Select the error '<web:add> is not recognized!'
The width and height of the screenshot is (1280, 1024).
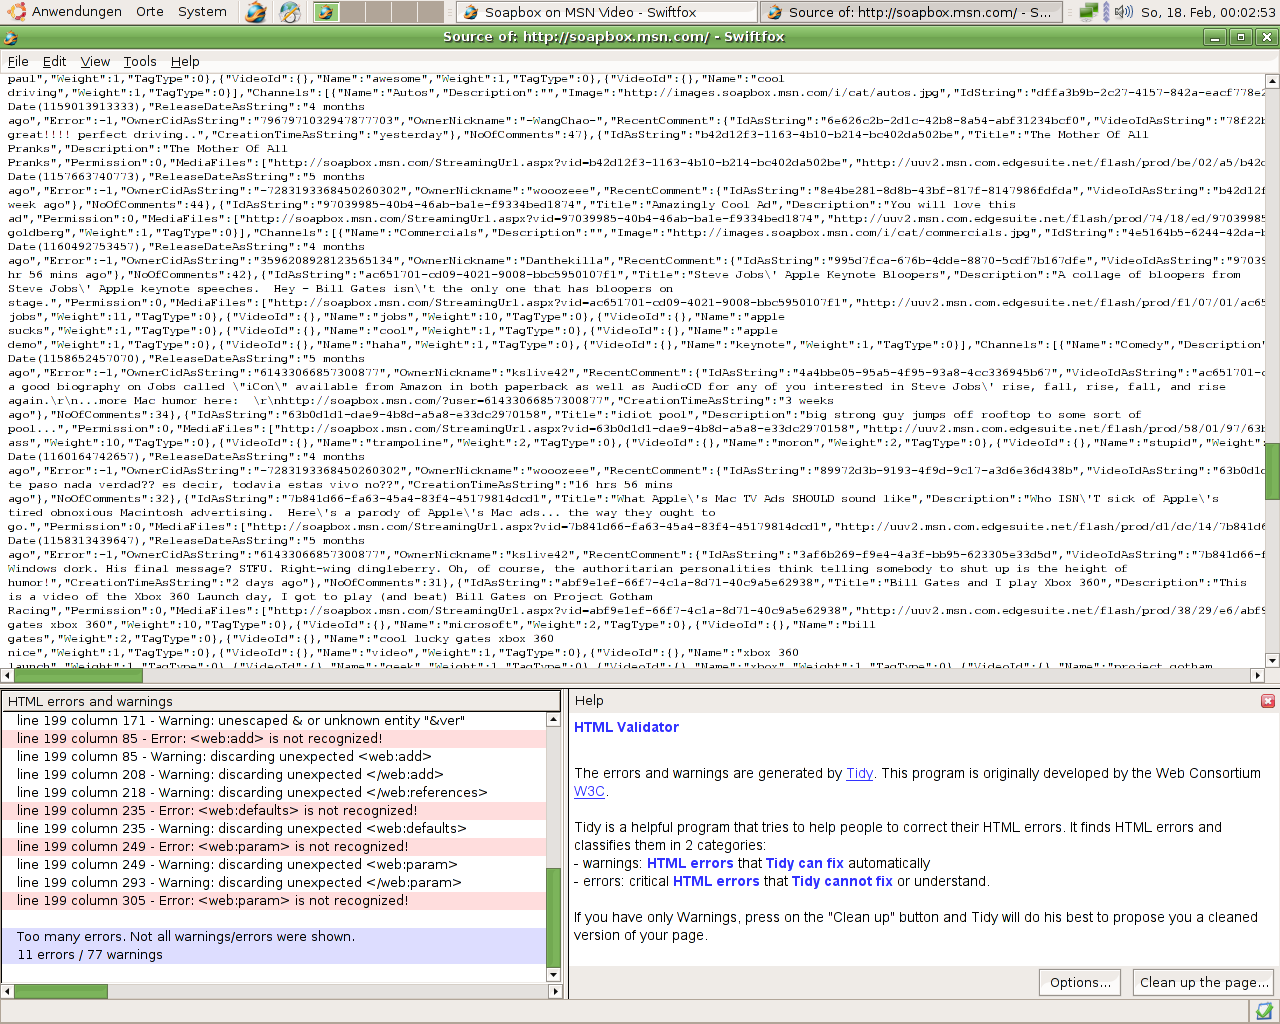click(x=274, y=739)
